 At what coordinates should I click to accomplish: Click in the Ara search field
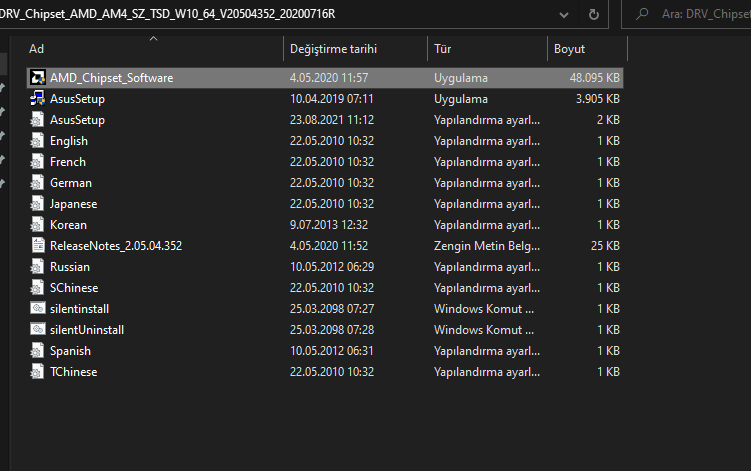tap(700, 15)
